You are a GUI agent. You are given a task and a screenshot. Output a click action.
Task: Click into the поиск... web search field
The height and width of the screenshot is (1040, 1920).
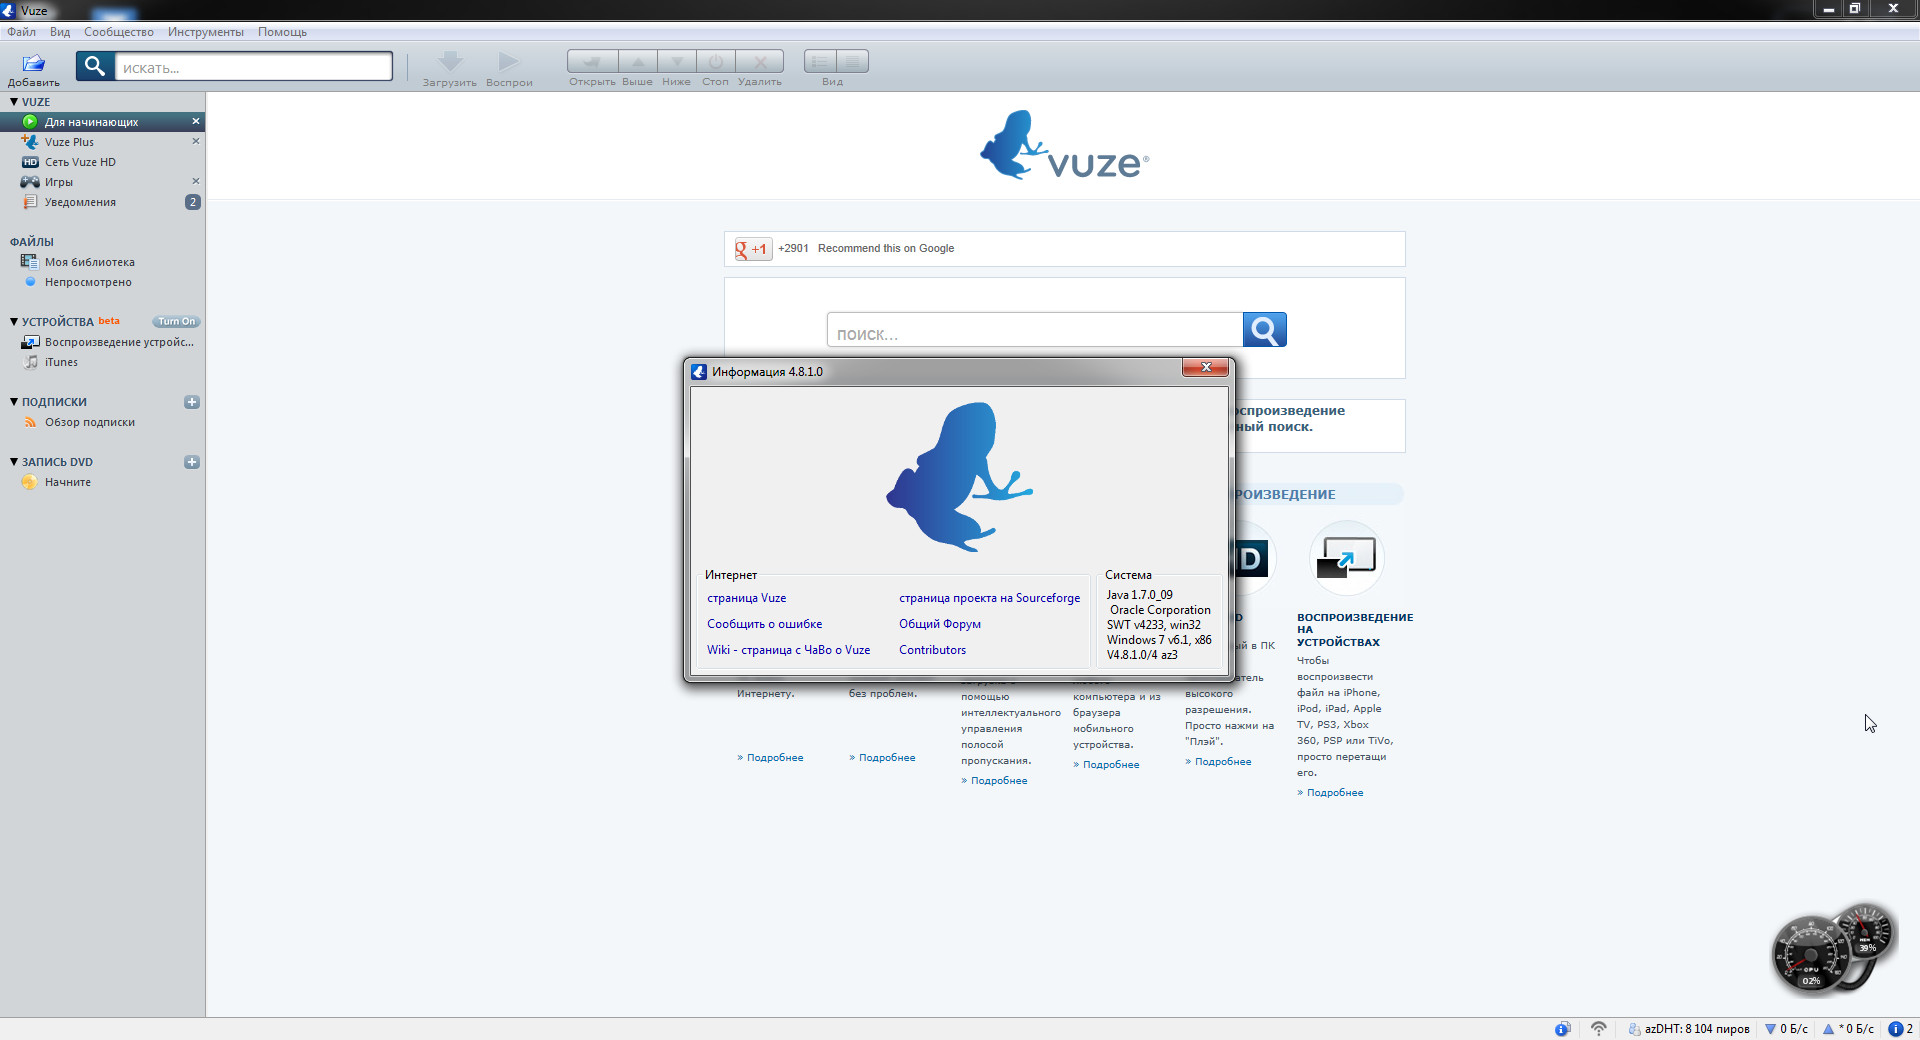(x=1034, y=330)
